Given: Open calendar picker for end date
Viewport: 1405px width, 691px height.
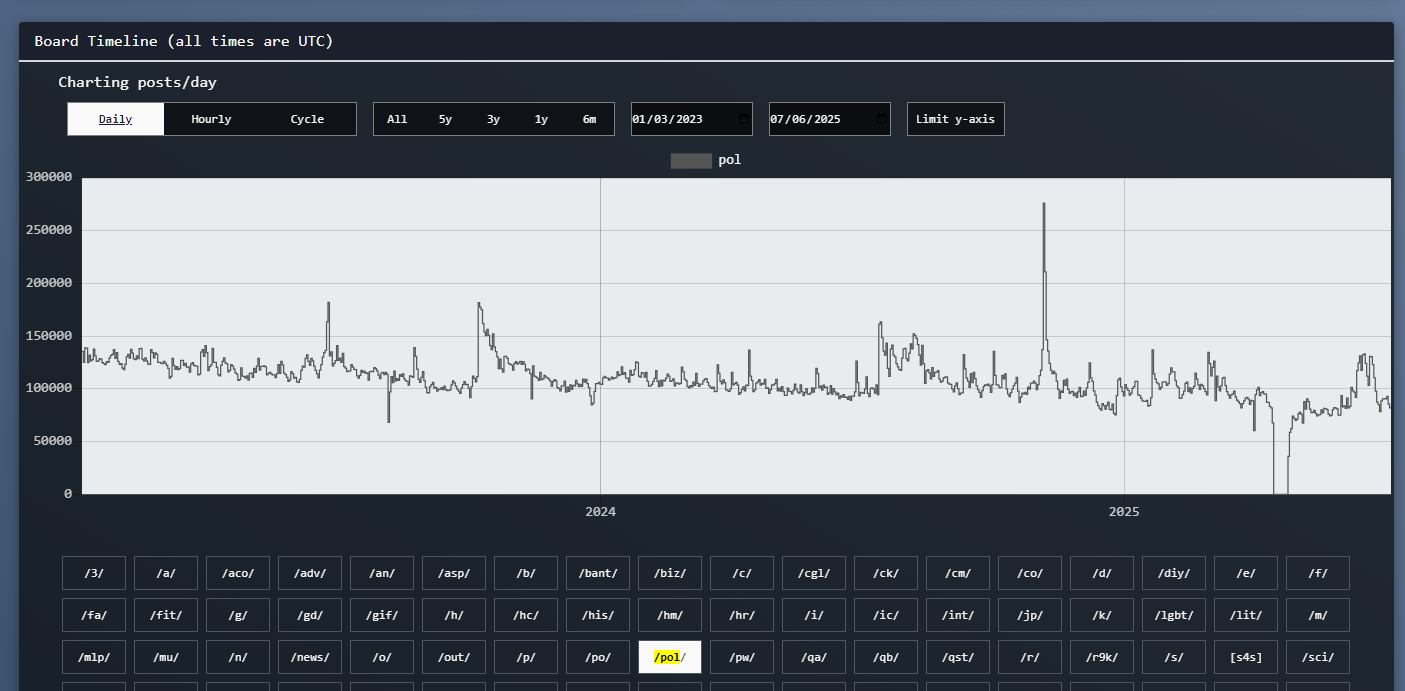Looking at the screenshot, I should tap(881, 119).
